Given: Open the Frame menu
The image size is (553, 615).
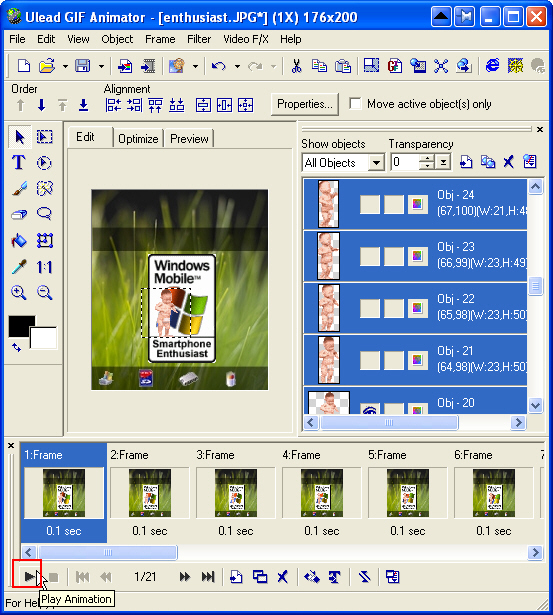Looking at the screenshot, I should [x=160, y=39].
